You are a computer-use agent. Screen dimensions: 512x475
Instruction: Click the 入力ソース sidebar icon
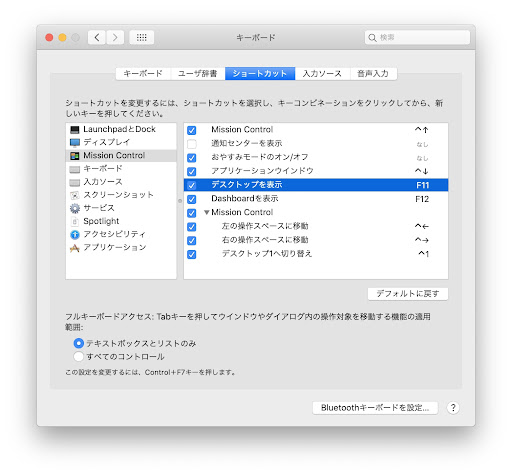click(75, 182)
